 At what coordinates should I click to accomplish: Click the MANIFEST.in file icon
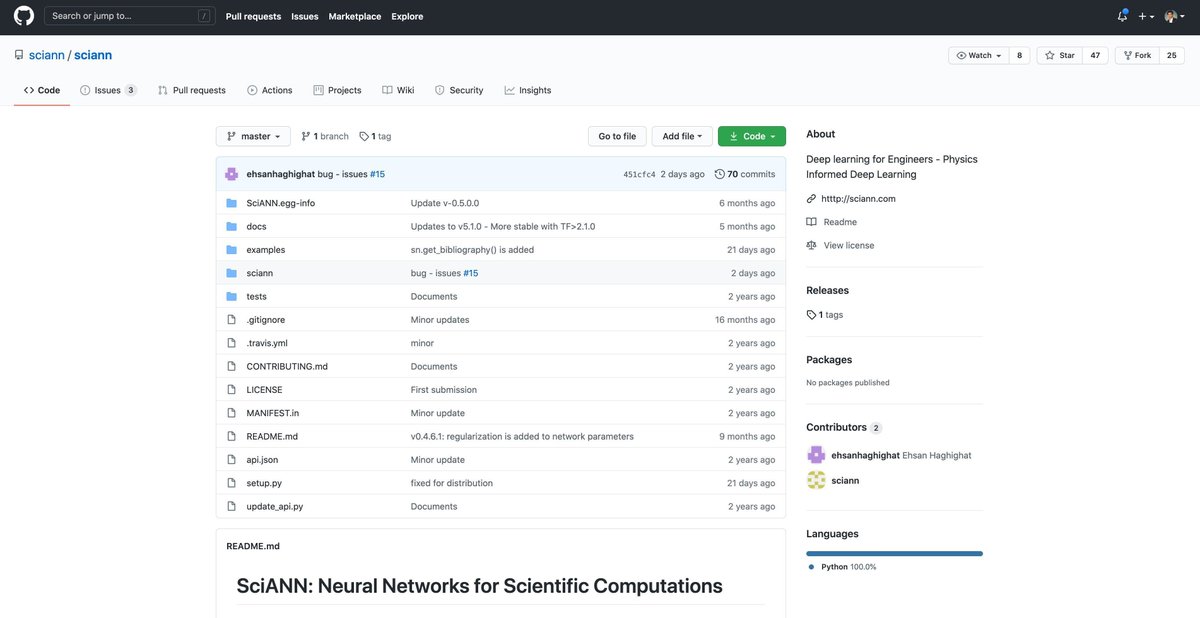click(x=231, y=413)
